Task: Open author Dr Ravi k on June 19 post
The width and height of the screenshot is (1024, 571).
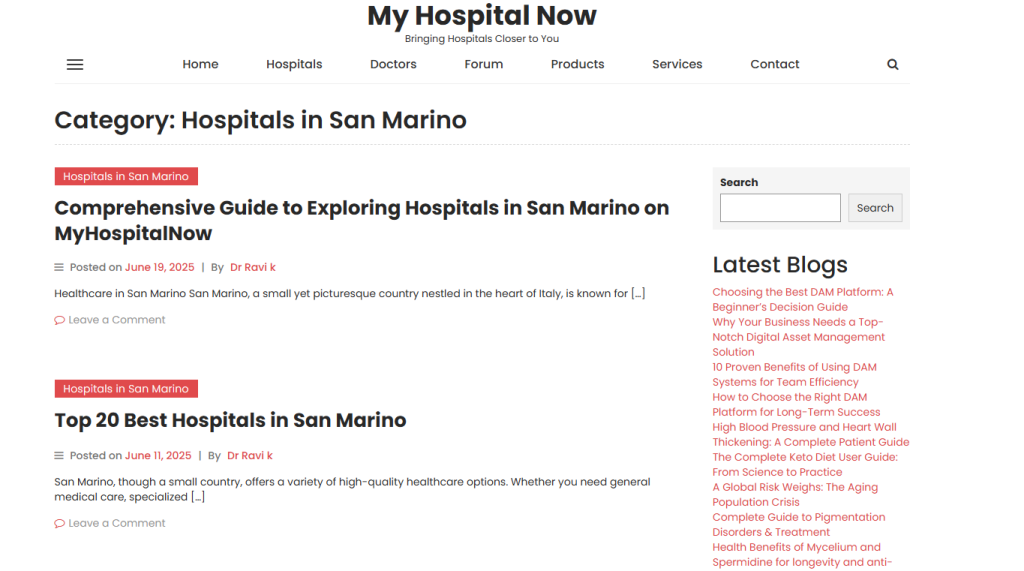Action: (x=253, y=267)
